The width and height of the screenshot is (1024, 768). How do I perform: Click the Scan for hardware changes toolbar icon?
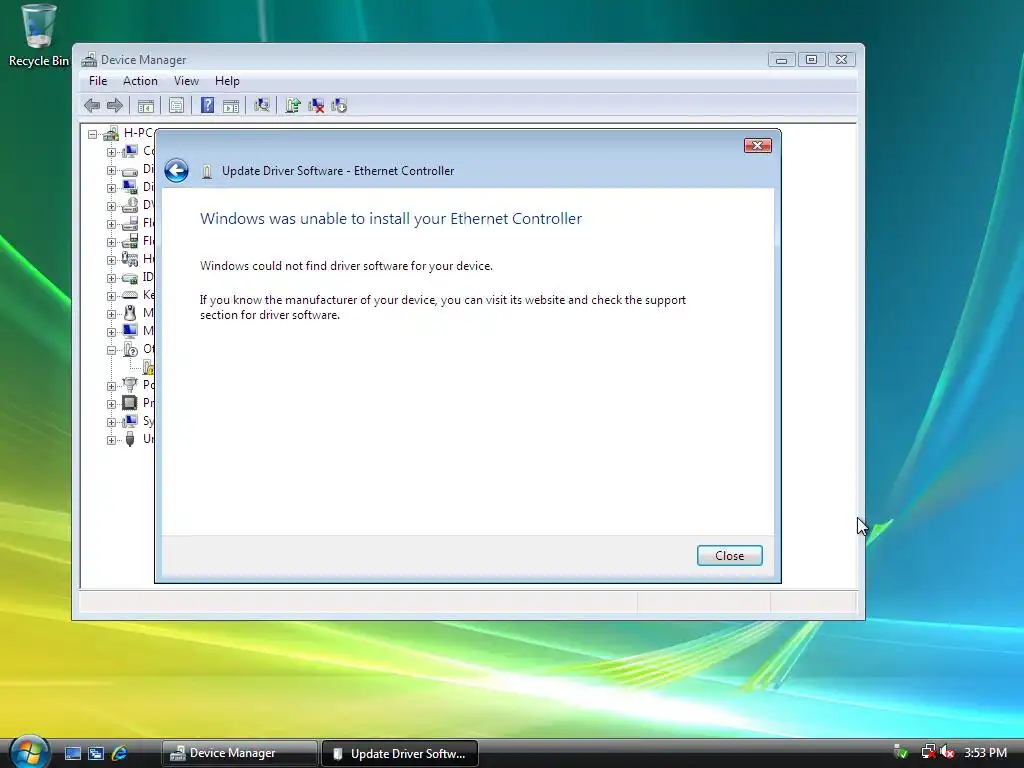coord(261,105)
